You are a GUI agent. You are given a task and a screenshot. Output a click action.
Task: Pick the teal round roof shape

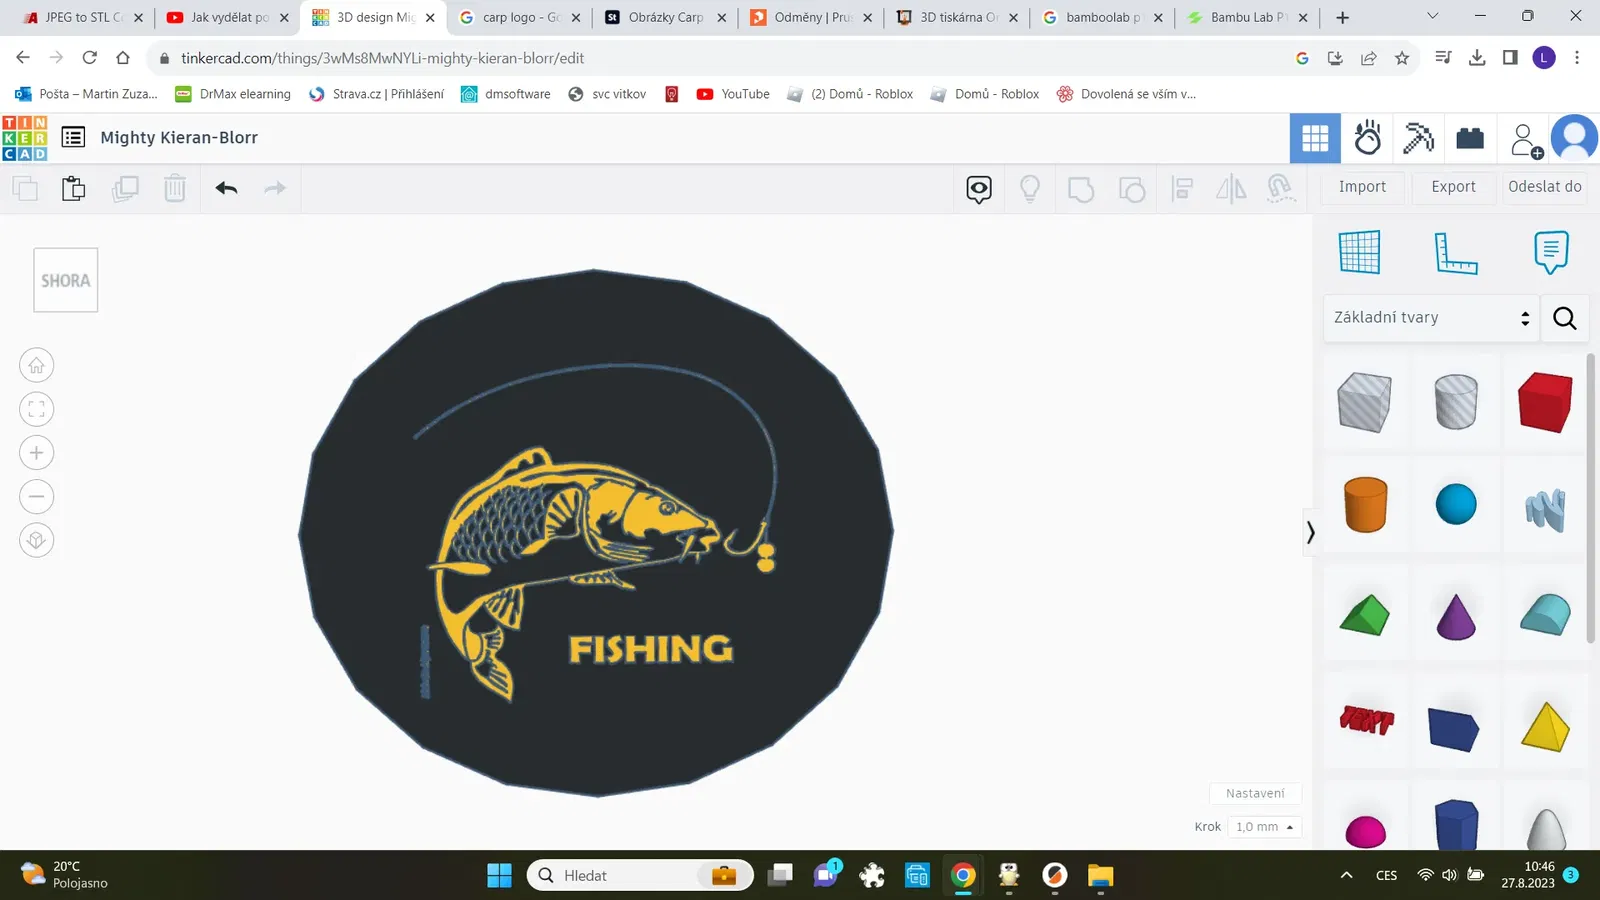click(1545, 614)
